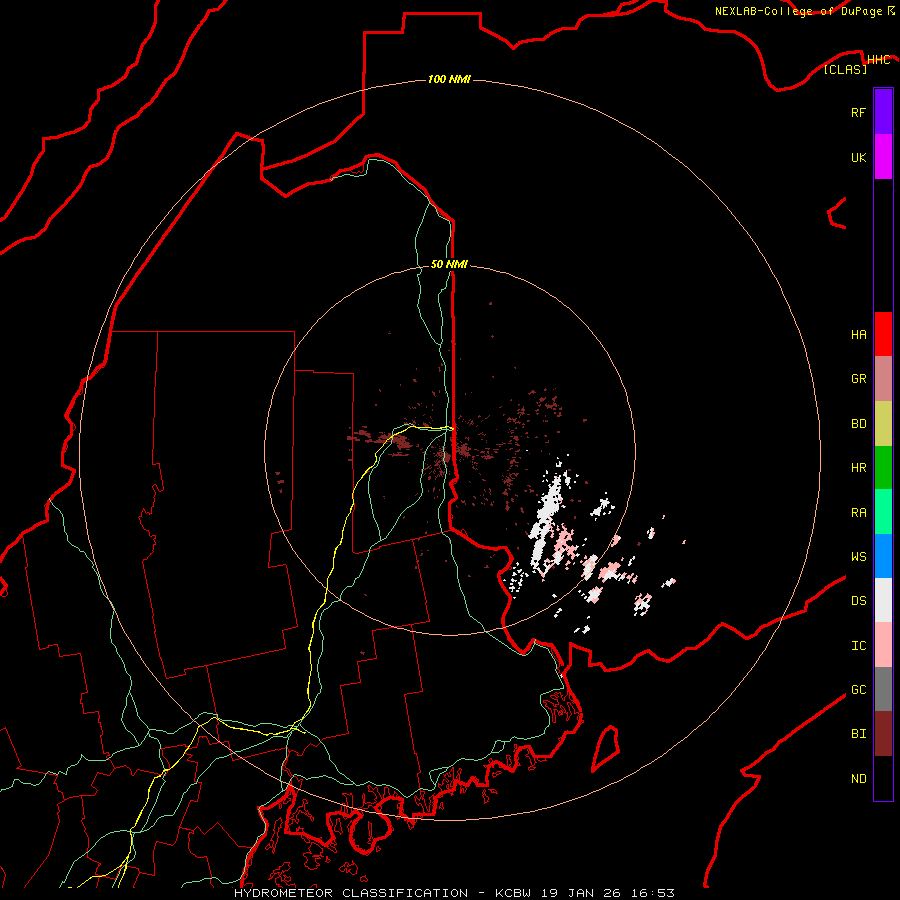Select the DS white legend swatch

coord(883,600)
